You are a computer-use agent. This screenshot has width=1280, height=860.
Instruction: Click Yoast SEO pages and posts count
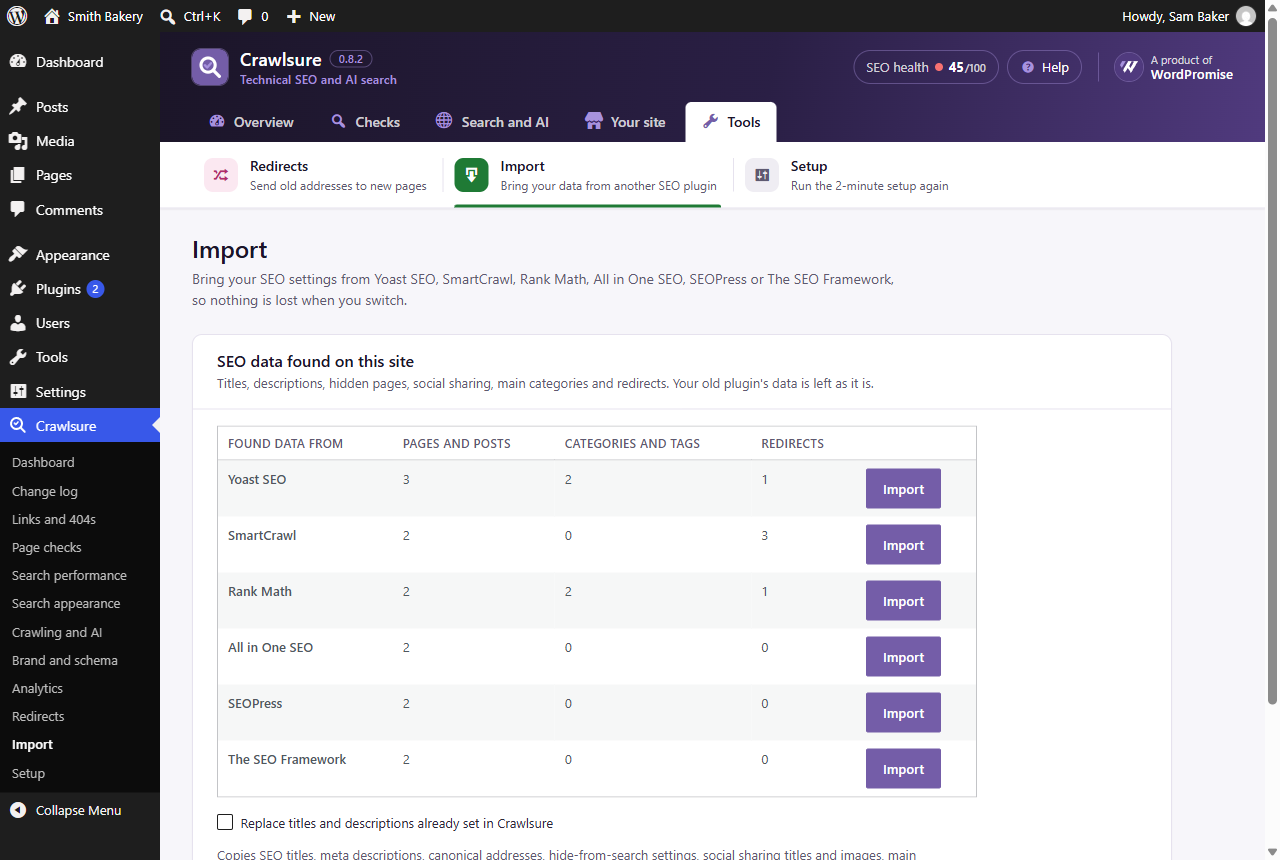click(406, 480)
